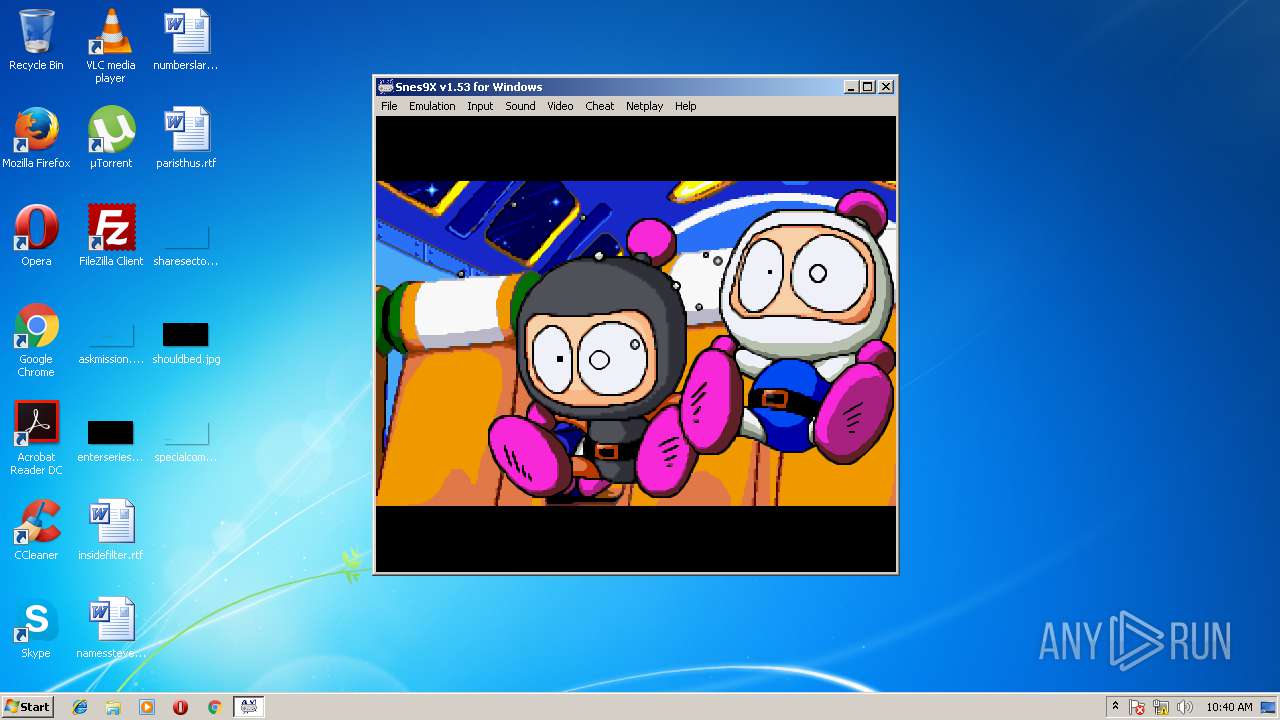Image resolution: width=1280 pixels, height=720 pixels.
Task: Open Windows Explorer folder in taskbar
Action: (x=113, y=707)
